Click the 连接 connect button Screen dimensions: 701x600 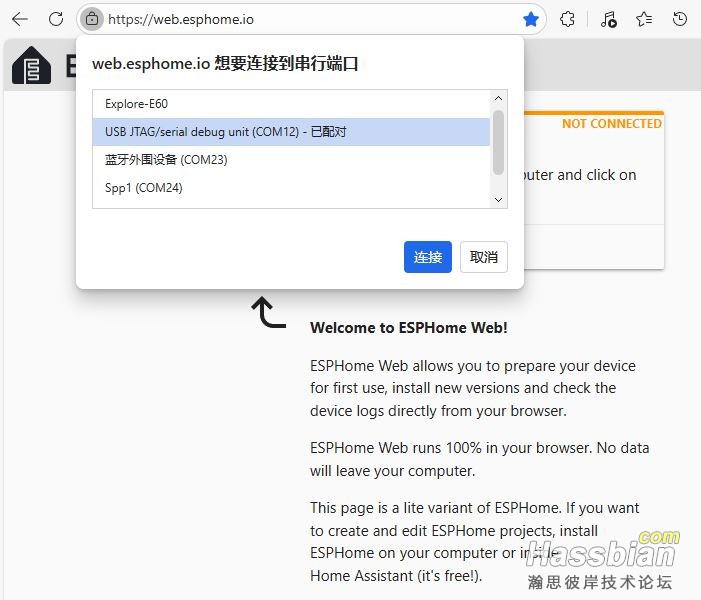pyautogui.click(x=428, y=257)
